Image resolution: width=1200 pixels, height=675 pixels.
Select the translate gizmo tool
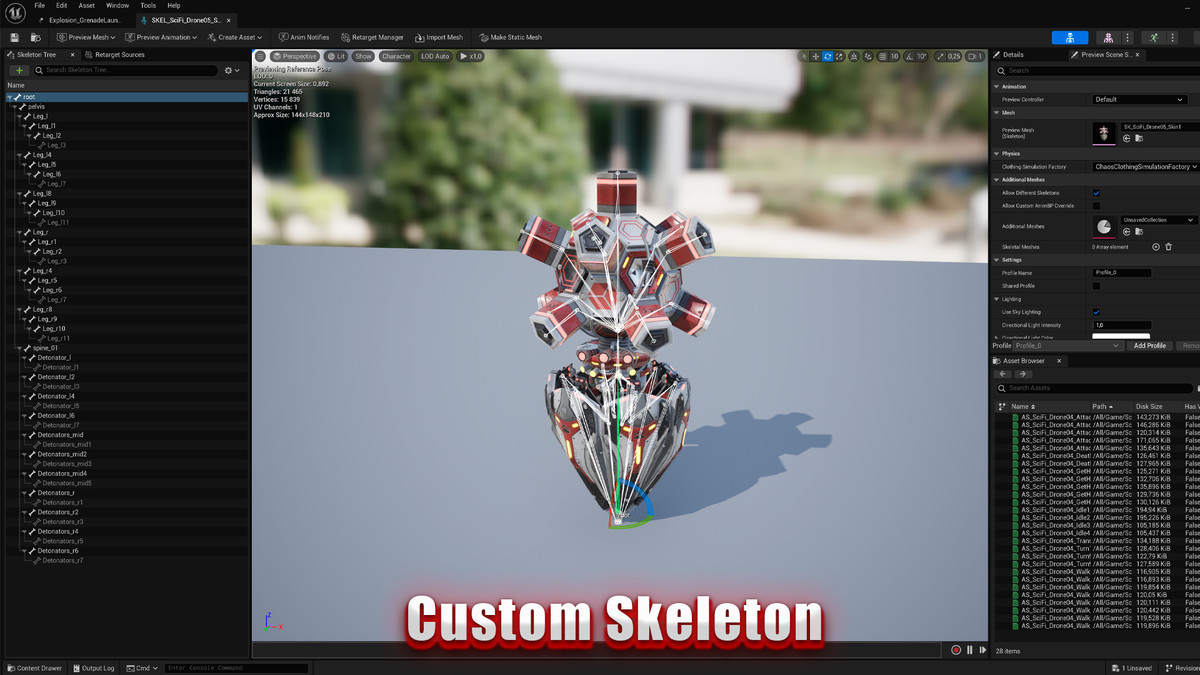point(816,57)
